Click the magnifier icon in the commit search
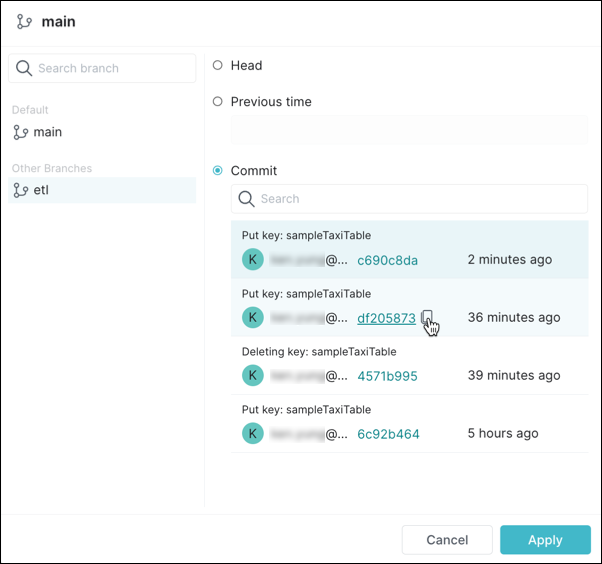The height and width of the screenshot is (564, 602). click(x=246, y=199)
